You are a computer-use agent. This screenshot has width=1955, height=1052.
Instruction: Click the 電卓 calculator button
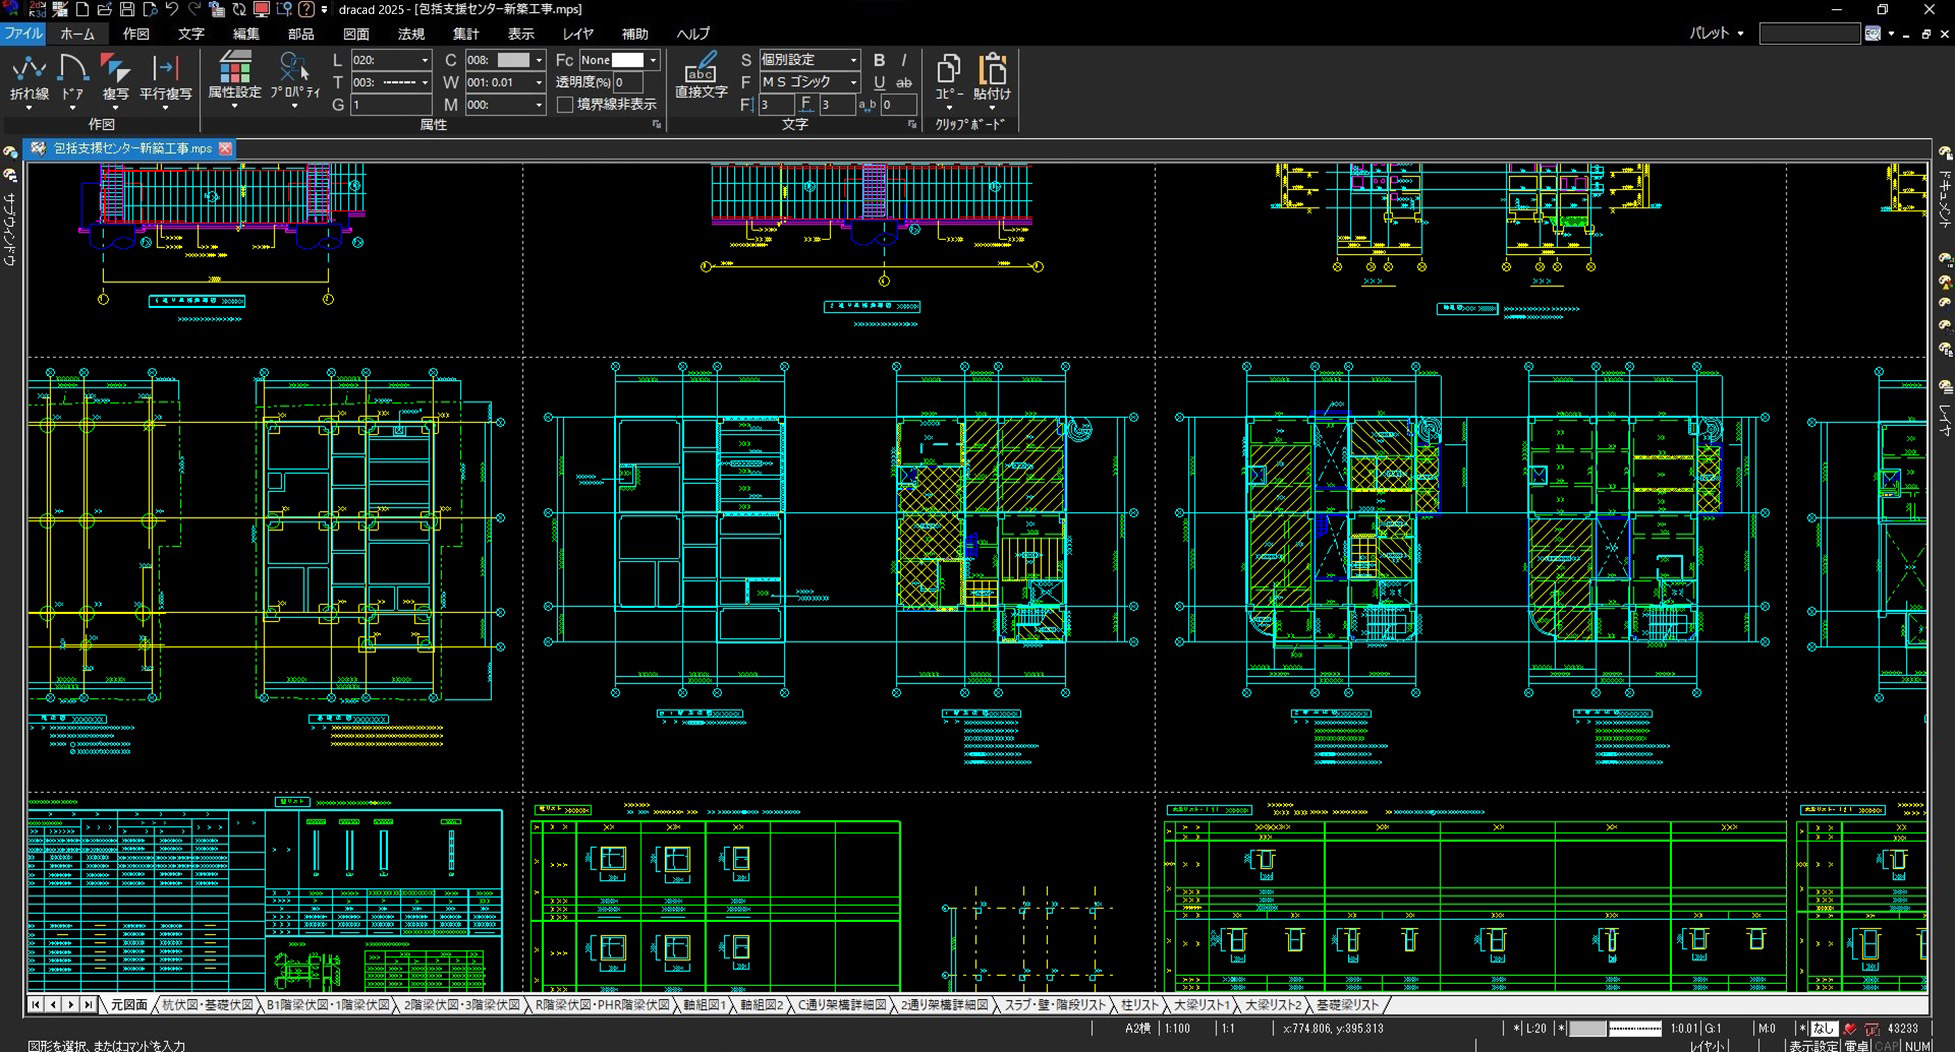[x=1857, y=1046]
